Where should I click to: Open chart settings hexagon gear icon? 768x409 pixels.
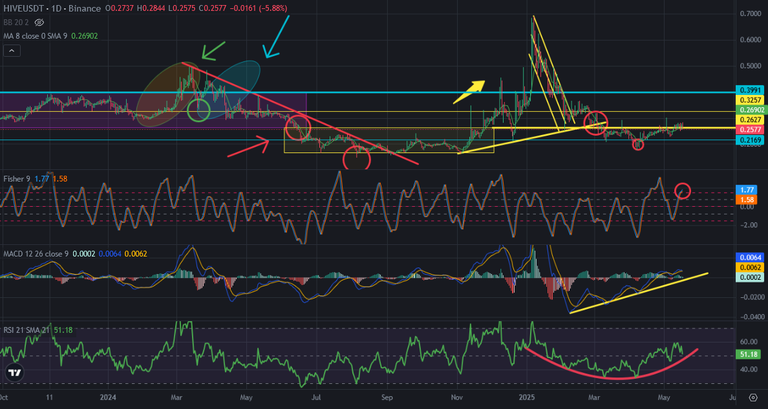coord(753,397)
